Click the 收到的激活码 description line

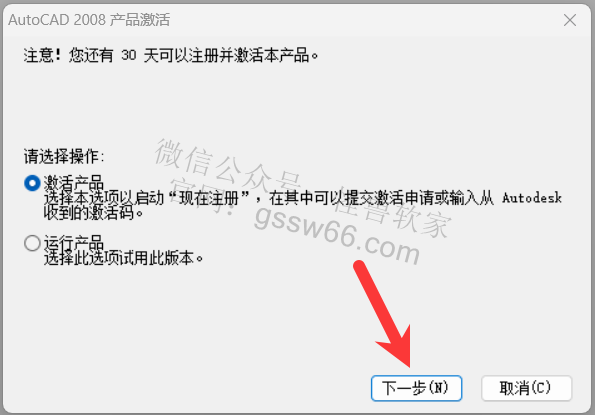click(x=93, y=213)
